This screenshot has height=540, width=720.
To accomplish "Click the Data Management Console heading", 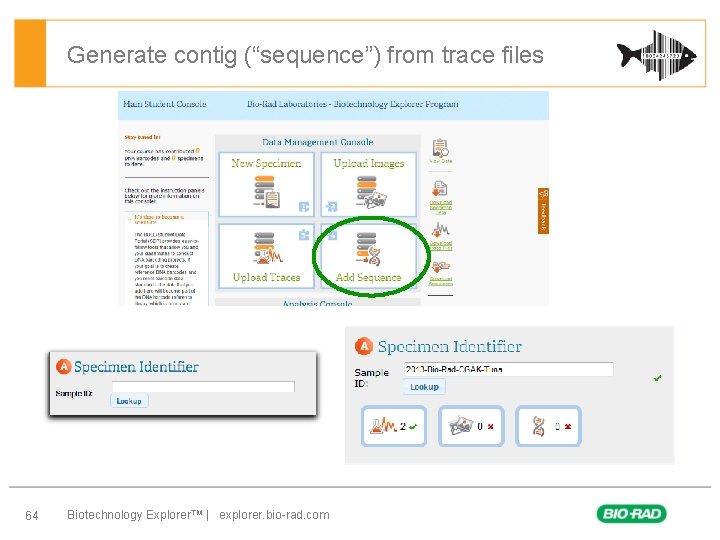I will (318, 142).
